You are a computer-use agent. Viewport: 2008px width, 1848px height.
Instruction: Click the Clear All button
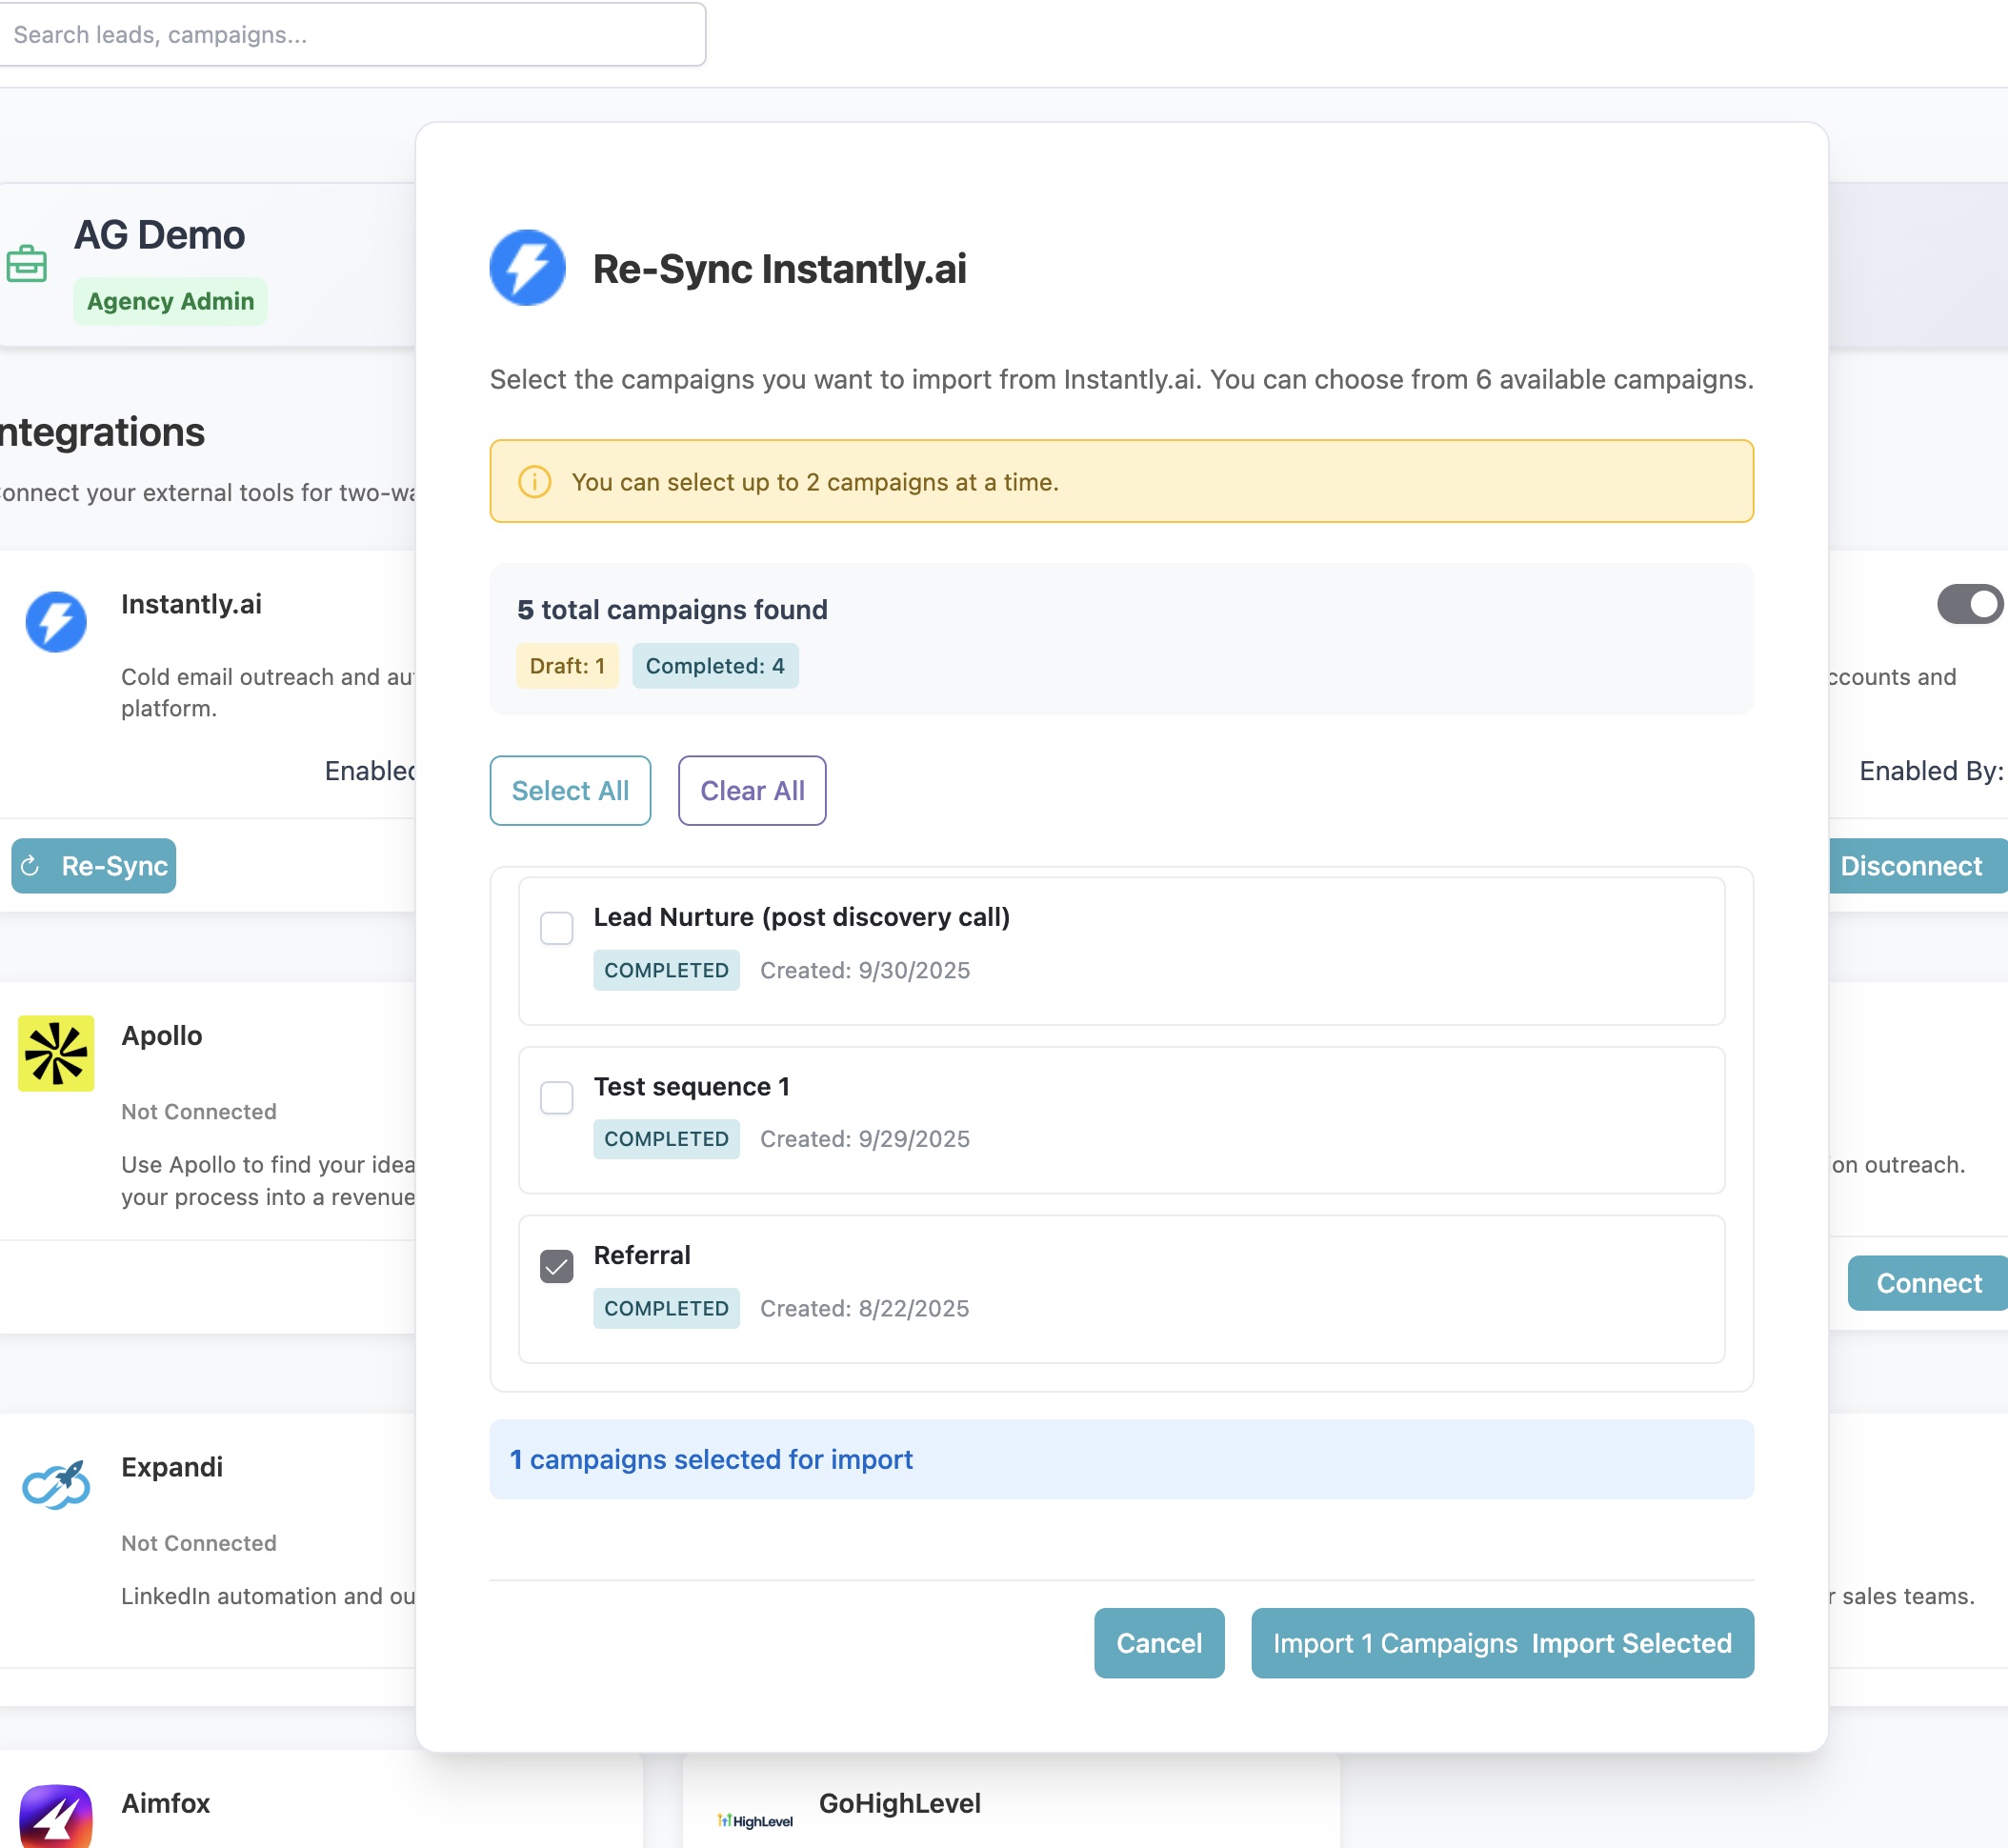(x=752, y=790)
